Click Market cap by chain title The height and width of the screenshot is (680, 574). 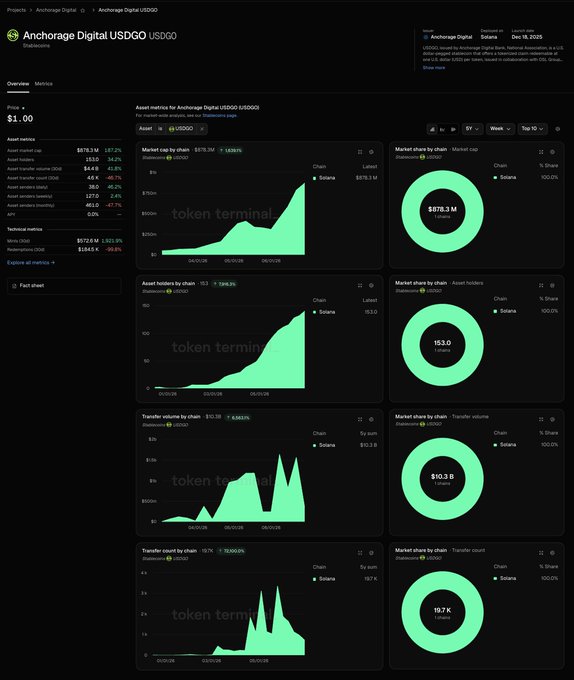pos(166,150)
